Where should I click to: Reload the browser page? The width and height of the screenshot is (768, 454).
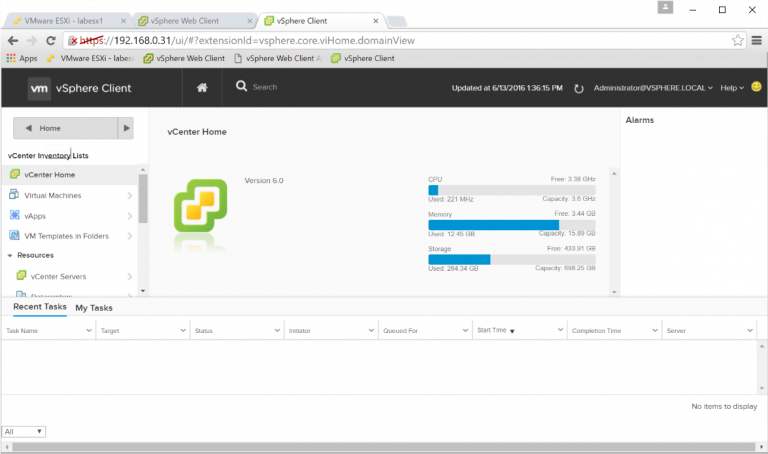[50, 41]
